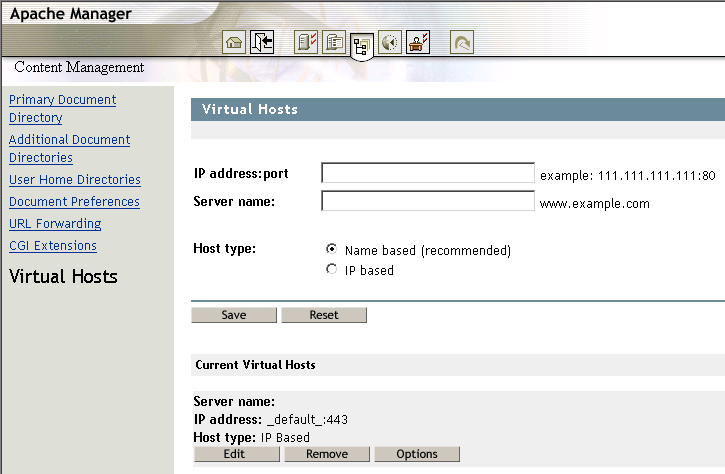Viewport: 725px width, 474px height.
Task: Click the Virtual Hosts sidebar heading
Action: coord(63,277)
